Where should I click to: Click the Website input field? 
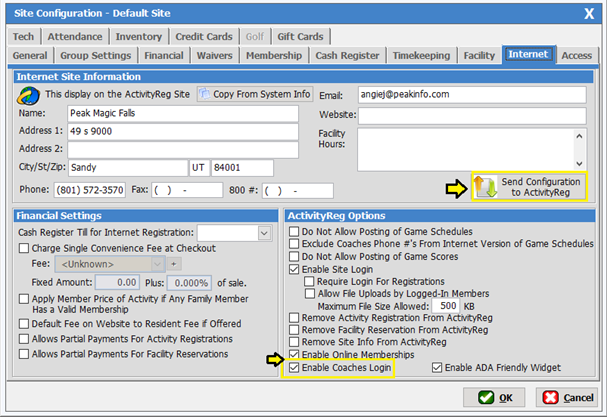[471, 115]
